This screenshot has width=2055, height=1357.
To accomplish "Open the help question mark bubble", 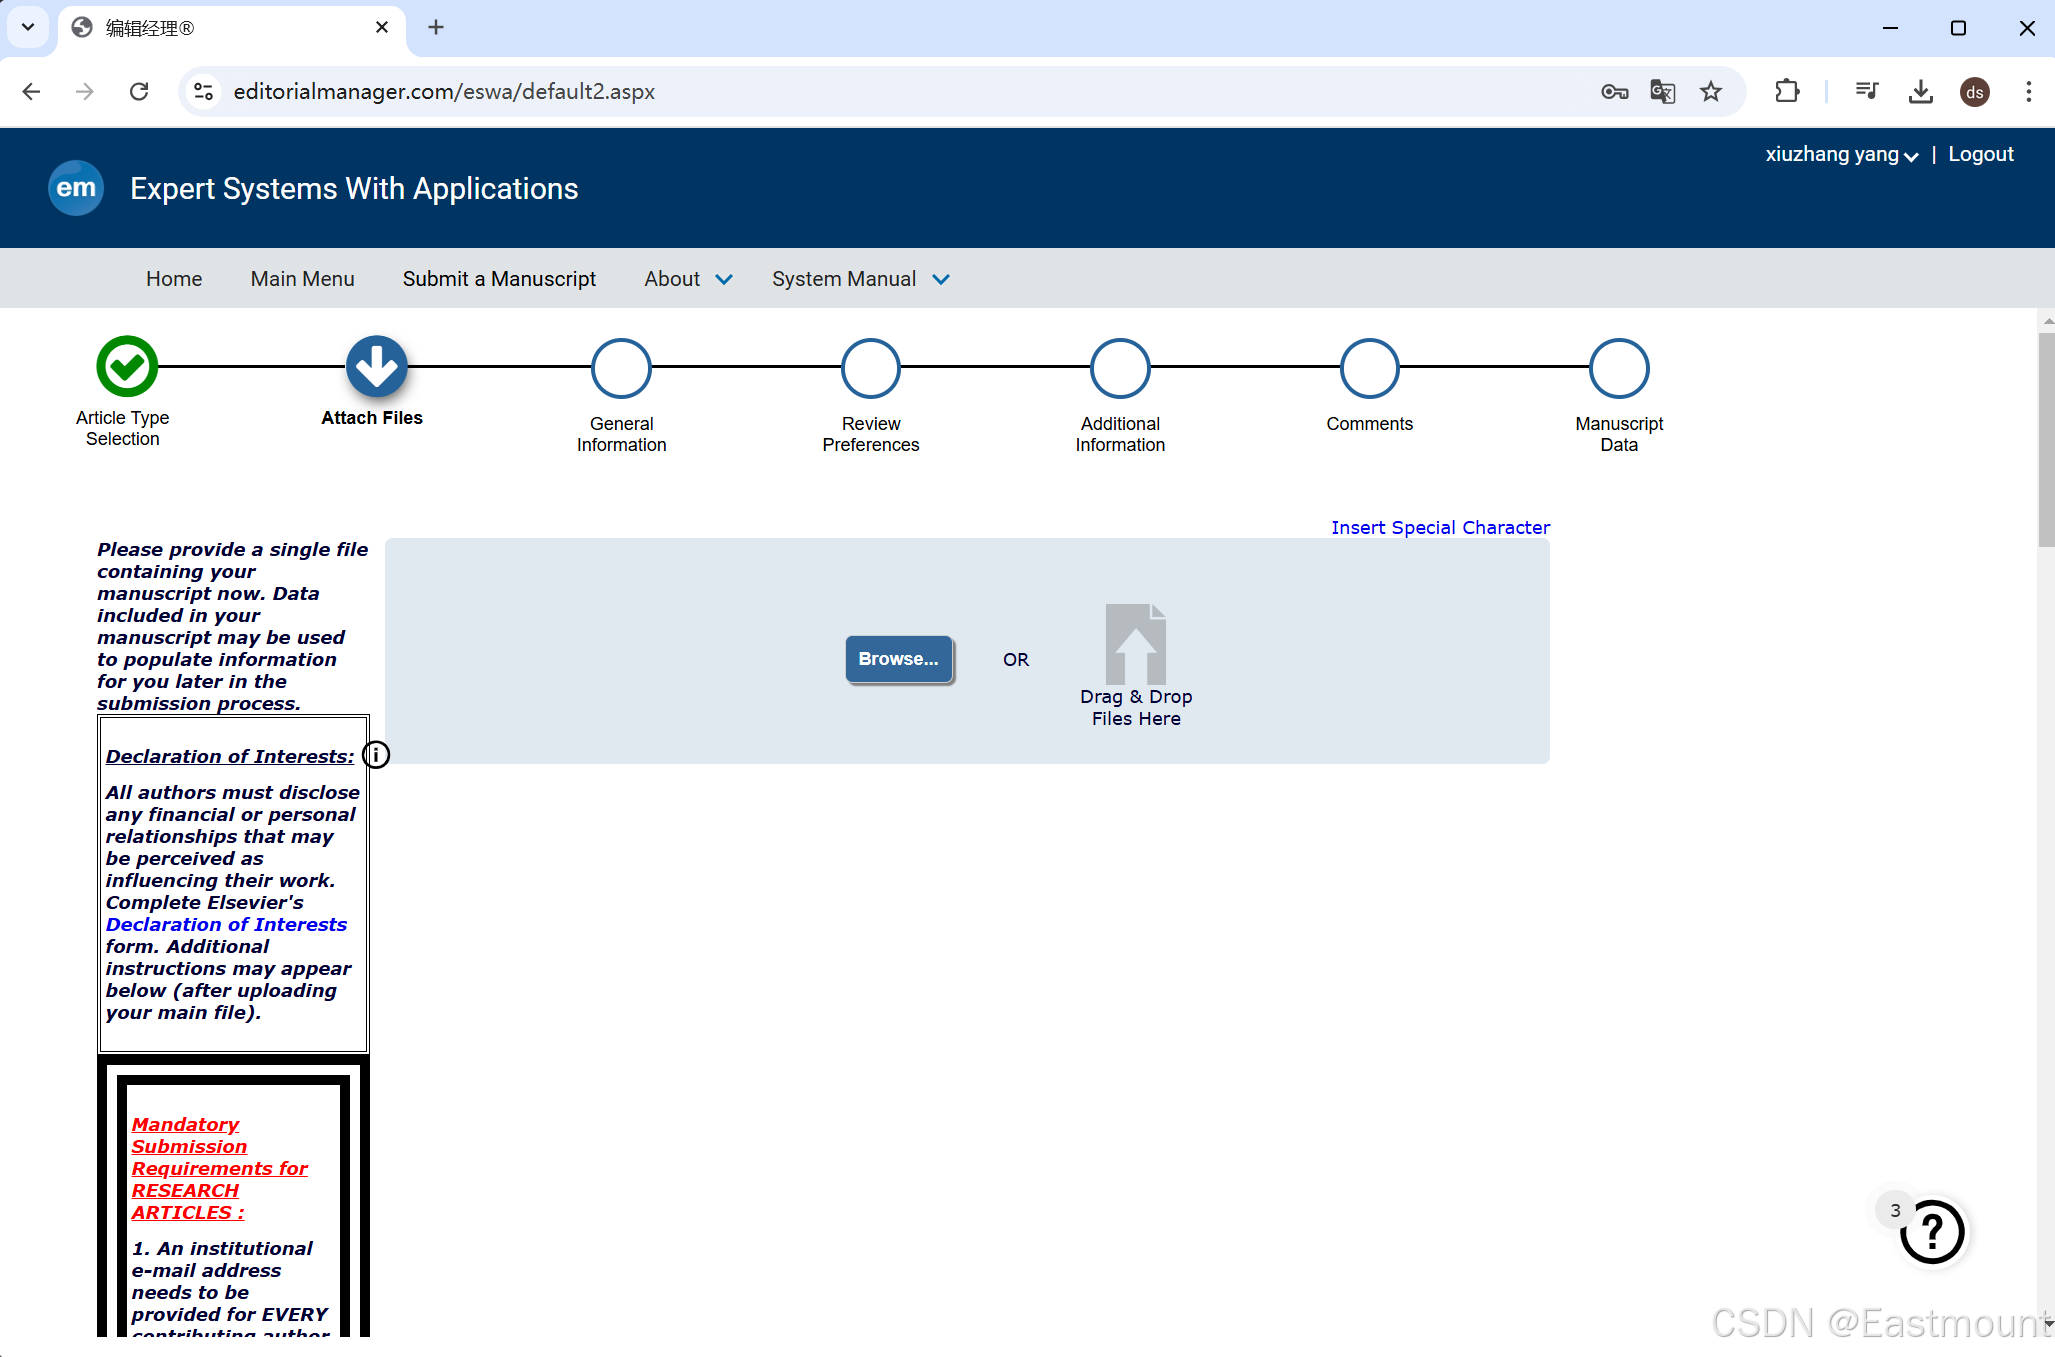I will pos(1931,1232).
